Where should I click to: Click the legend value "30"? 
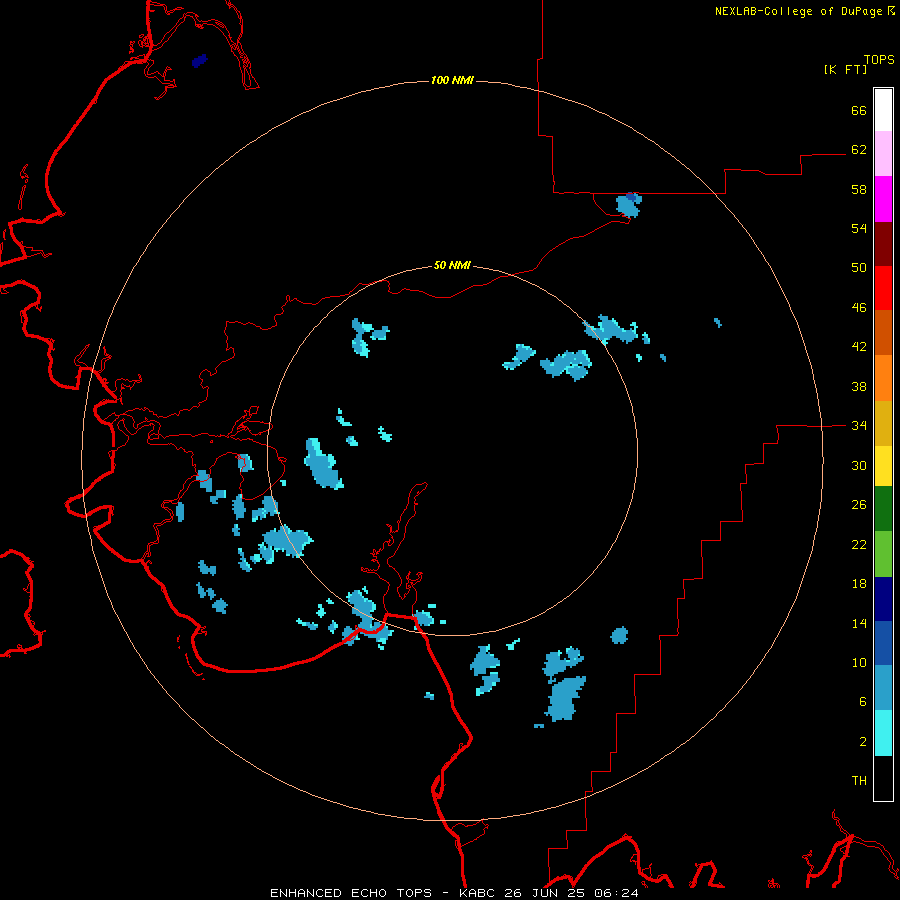pyautogui.click(x=859, y=465)
